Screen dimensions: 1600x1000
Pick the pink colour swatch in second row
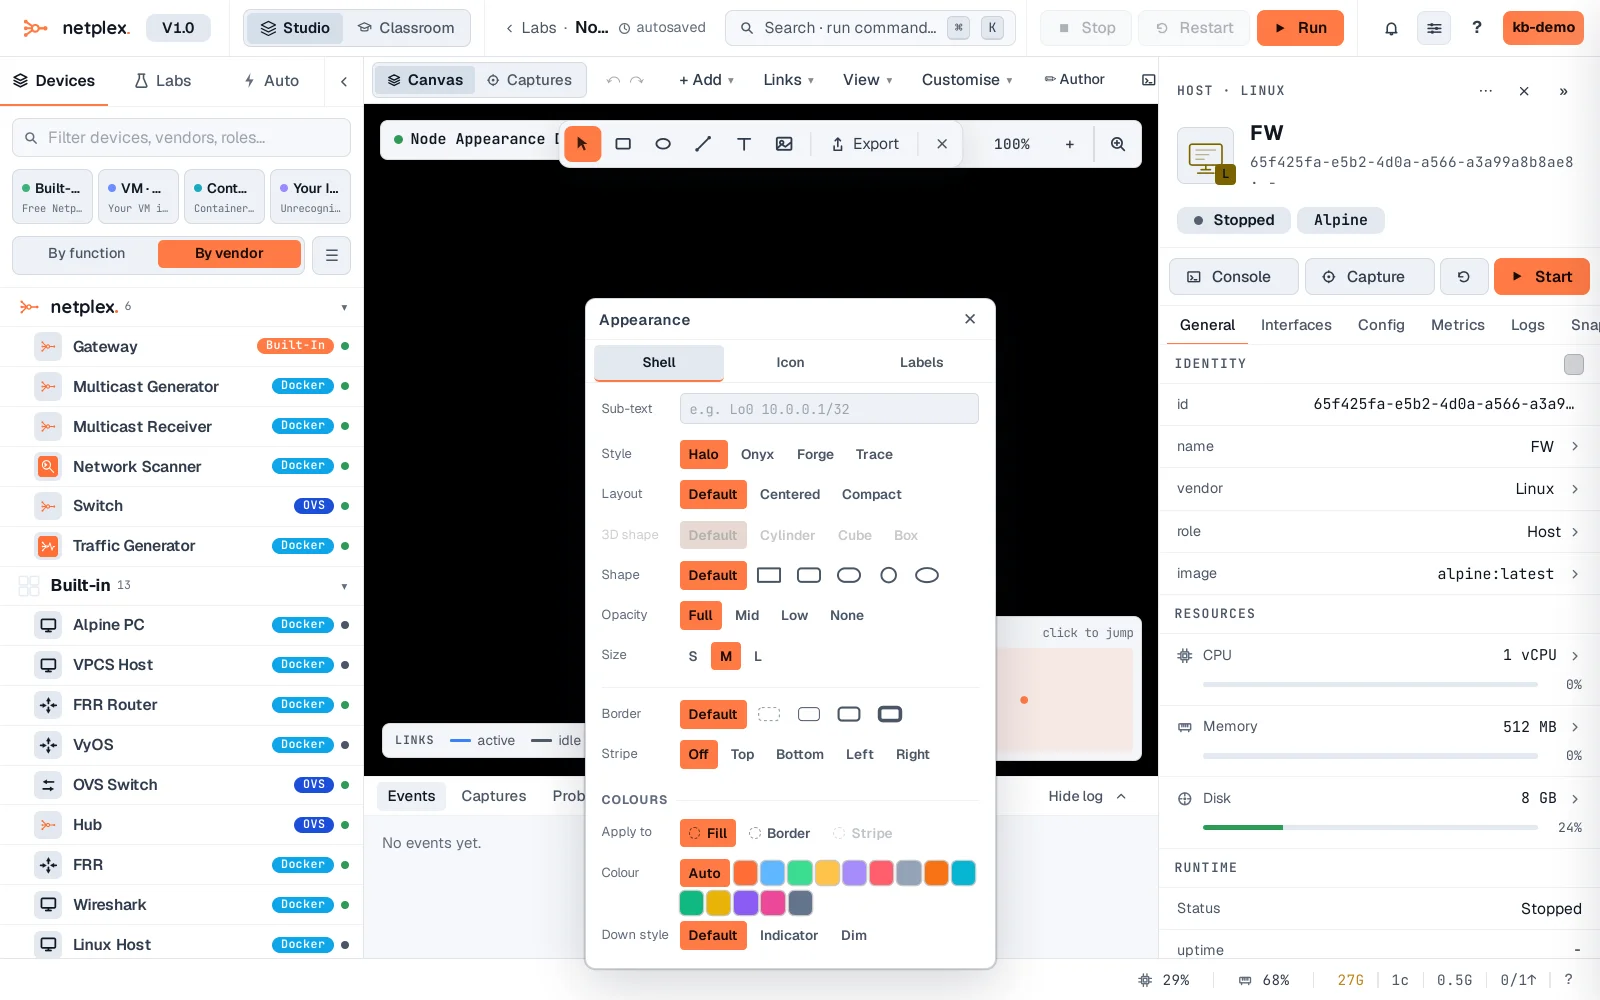tap(773, 903)
